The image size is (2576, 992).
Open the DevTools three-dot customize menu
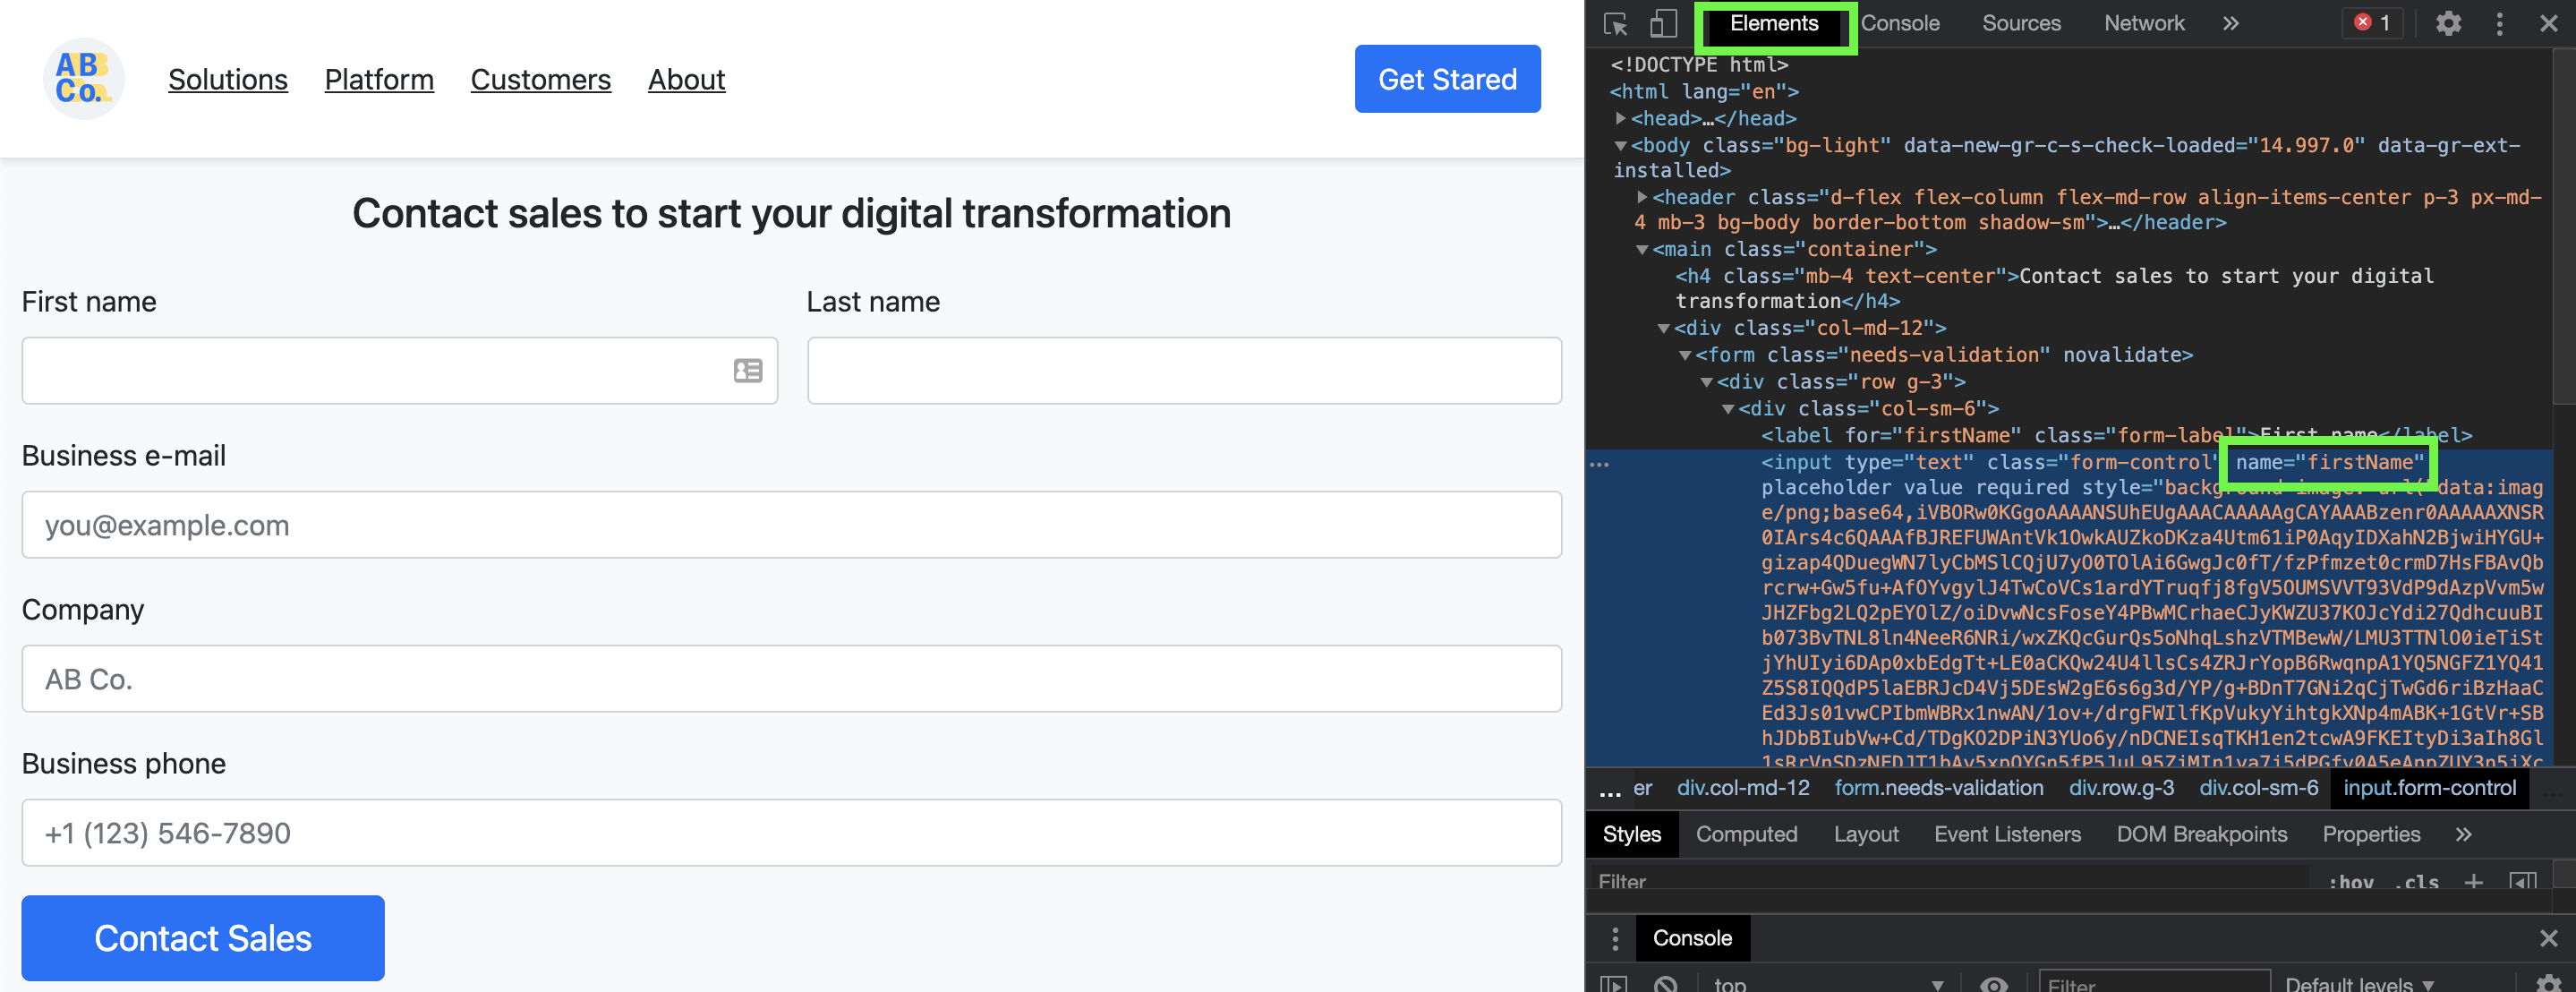tap(2499, 23)
